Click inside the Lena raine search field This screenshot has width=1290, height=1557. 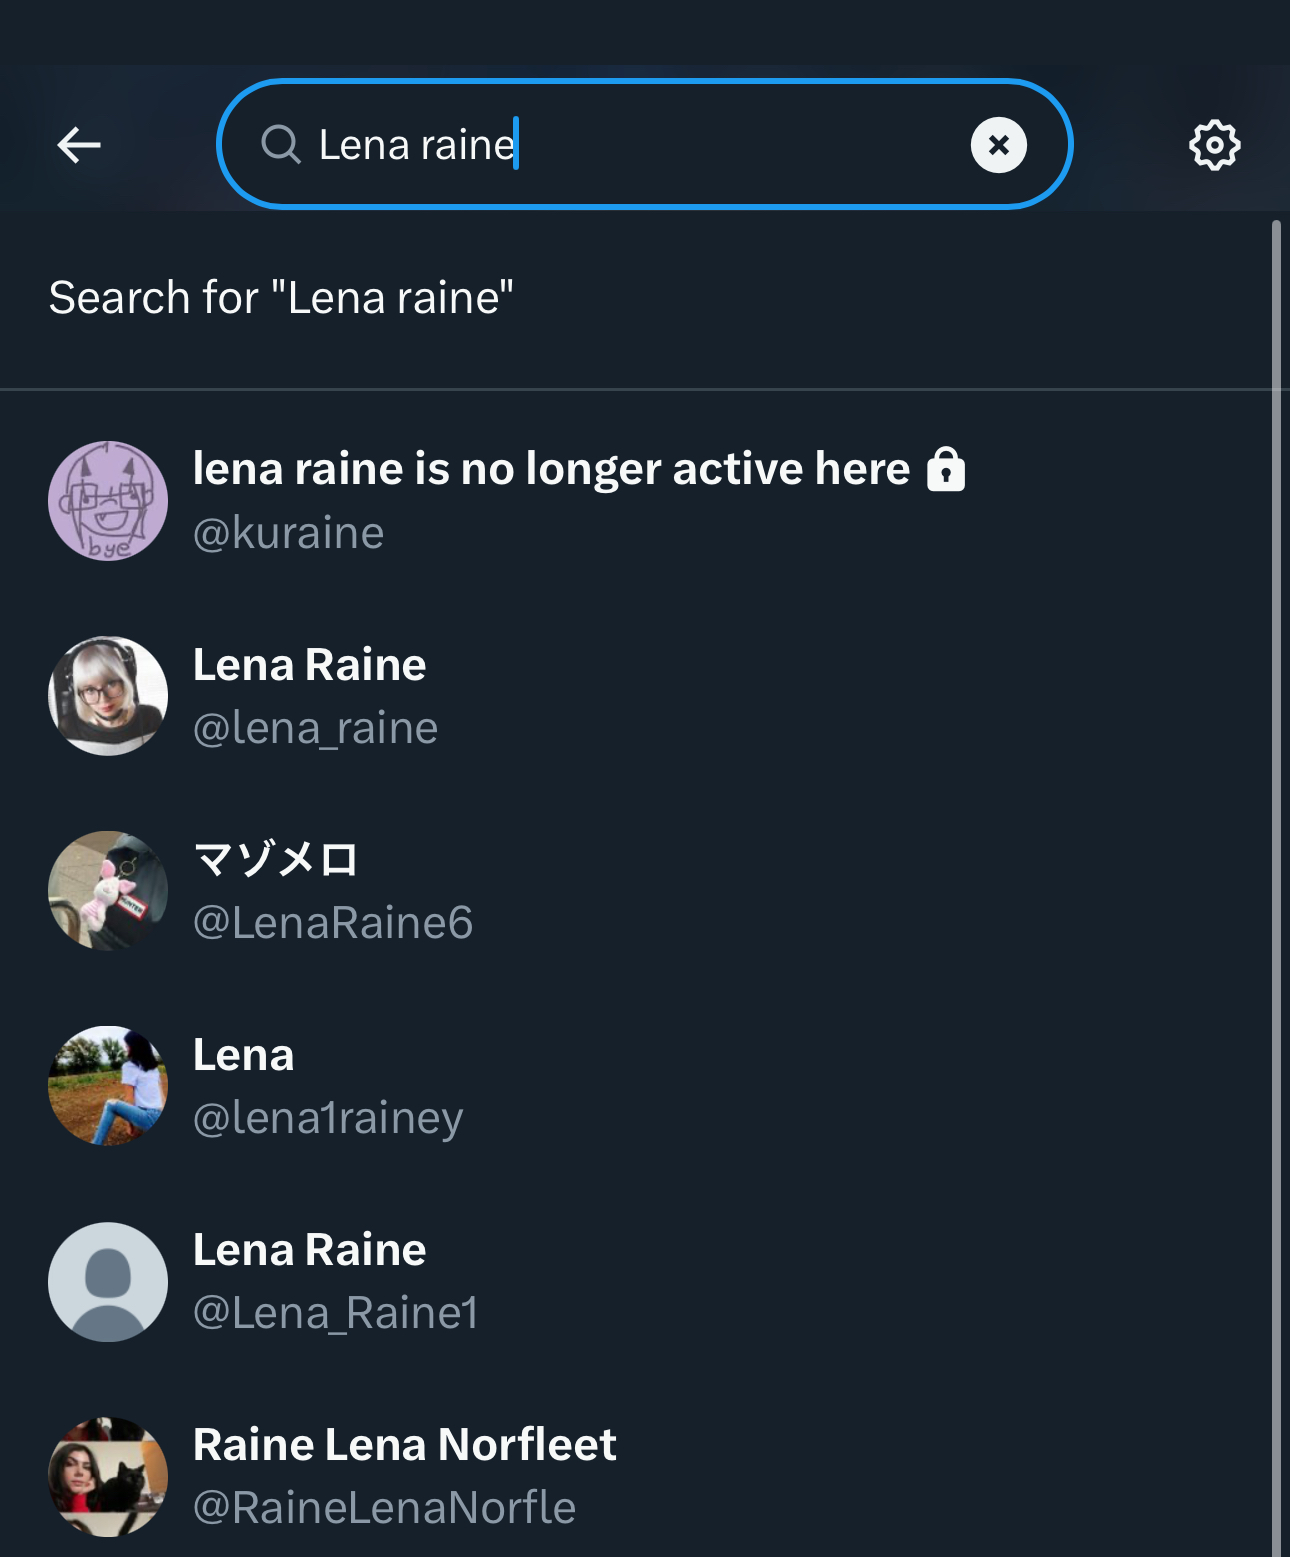644,144
